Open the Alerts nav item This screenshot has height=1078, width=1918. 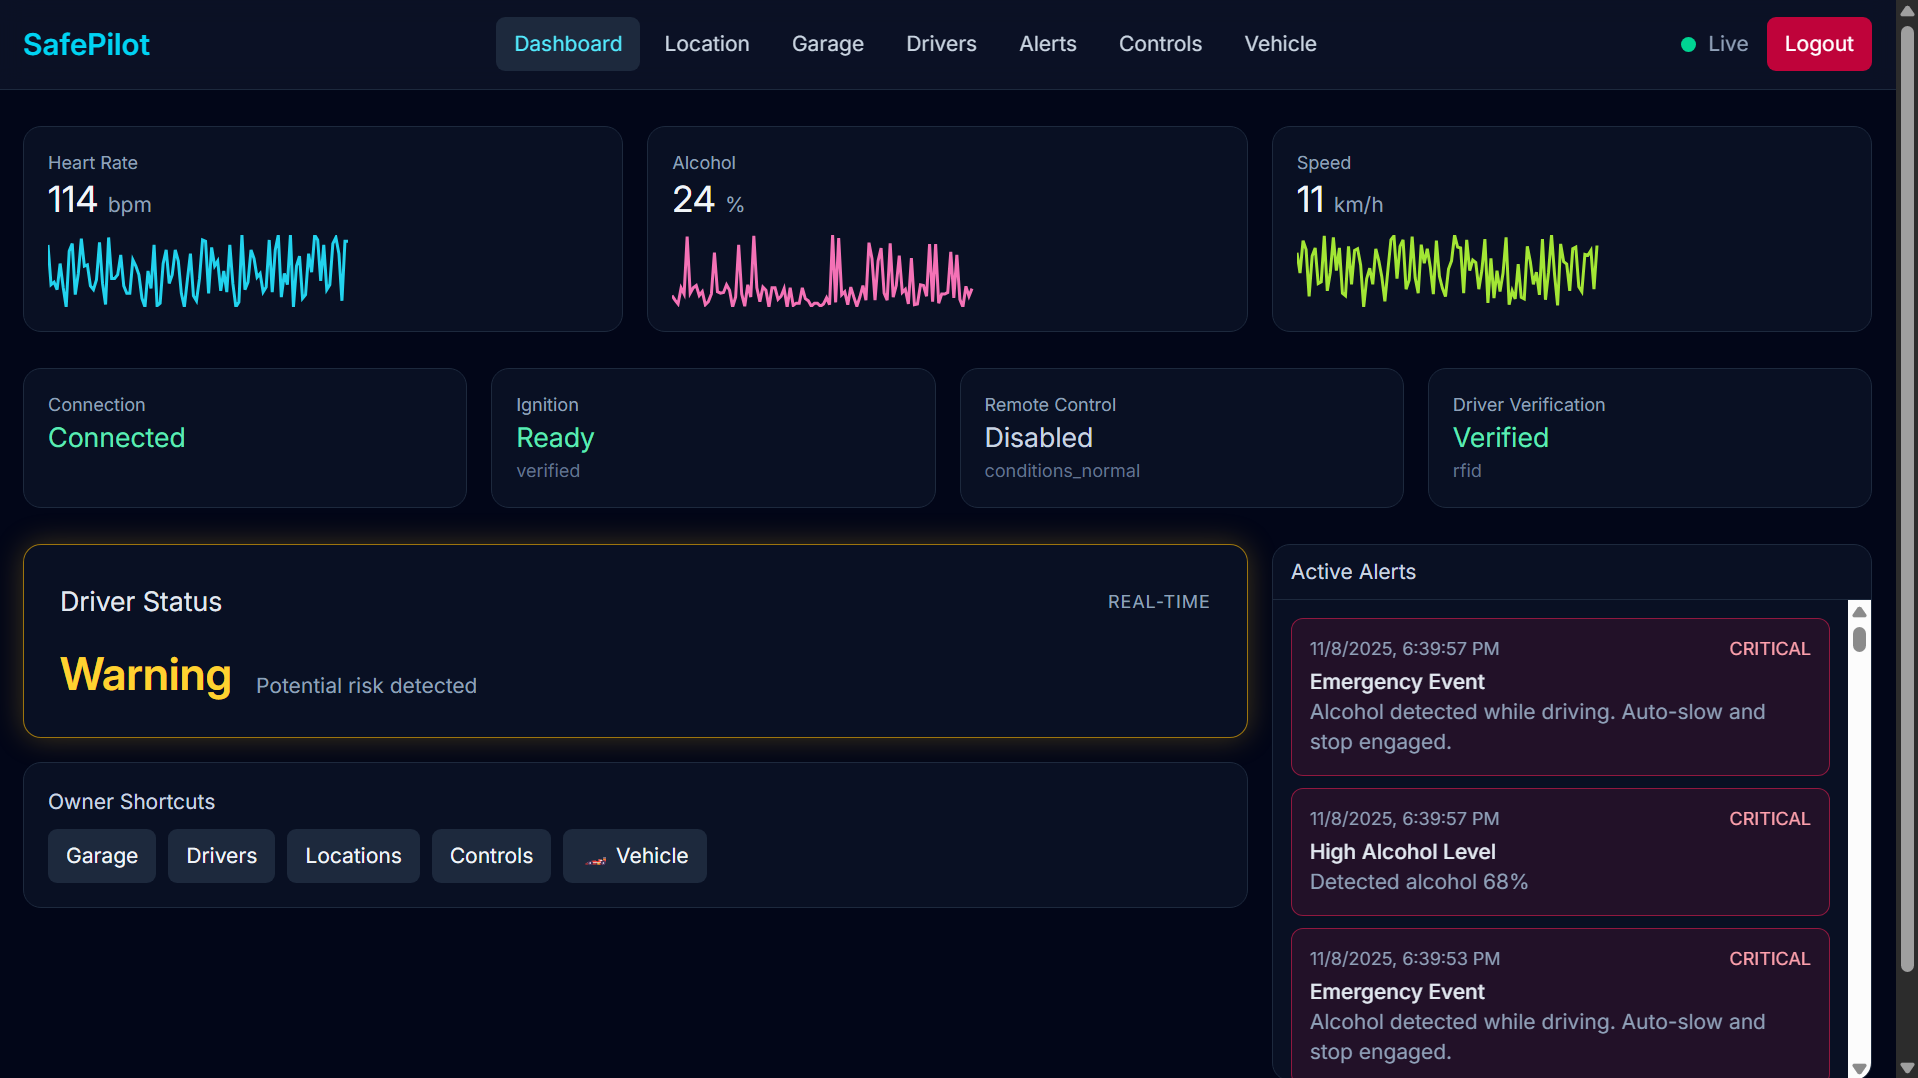pyautogui.click(x=1047, y=44)
